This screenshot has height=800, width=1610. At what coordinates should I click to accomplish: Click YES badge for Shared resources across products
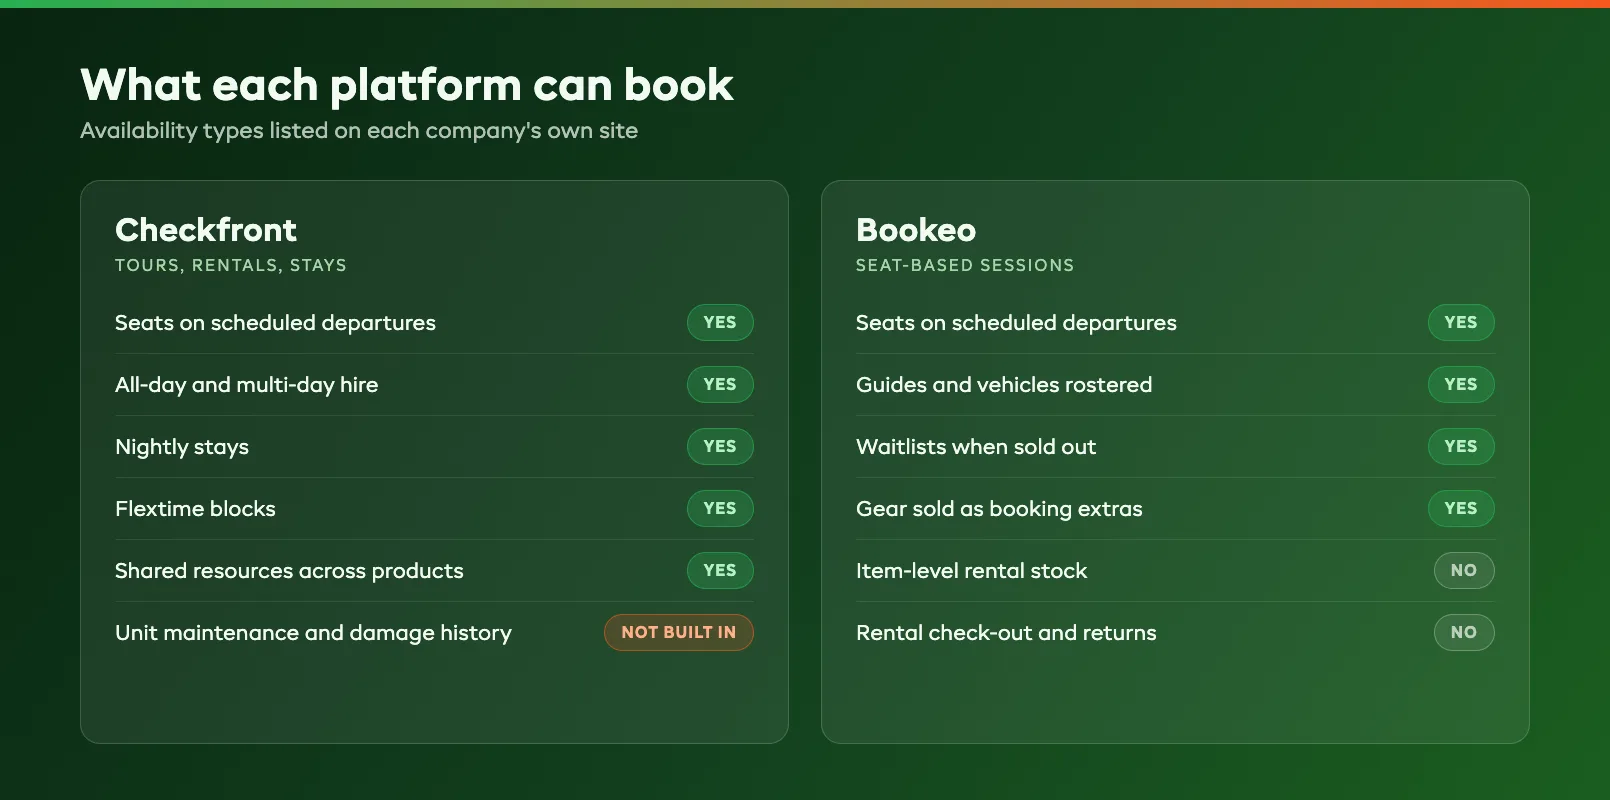[x=720, y=570]
